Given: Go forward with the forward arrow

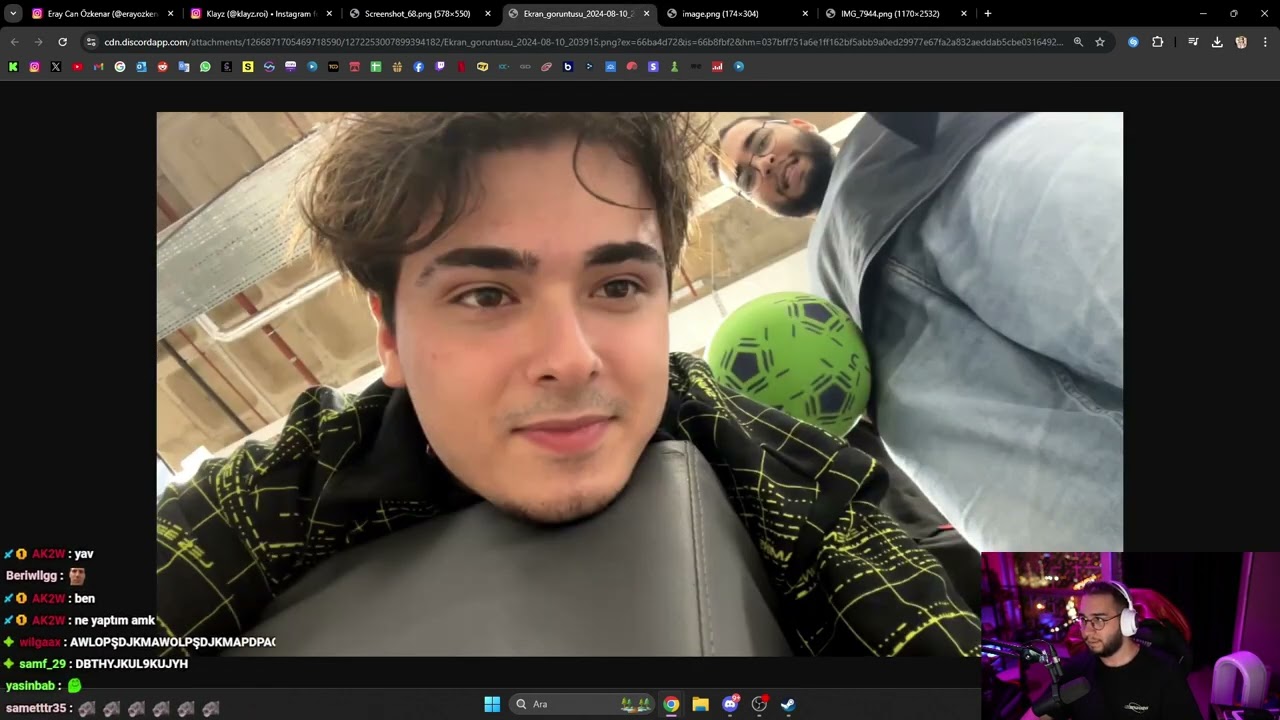Looking at the screenshot, I should (x=38, y=42).
